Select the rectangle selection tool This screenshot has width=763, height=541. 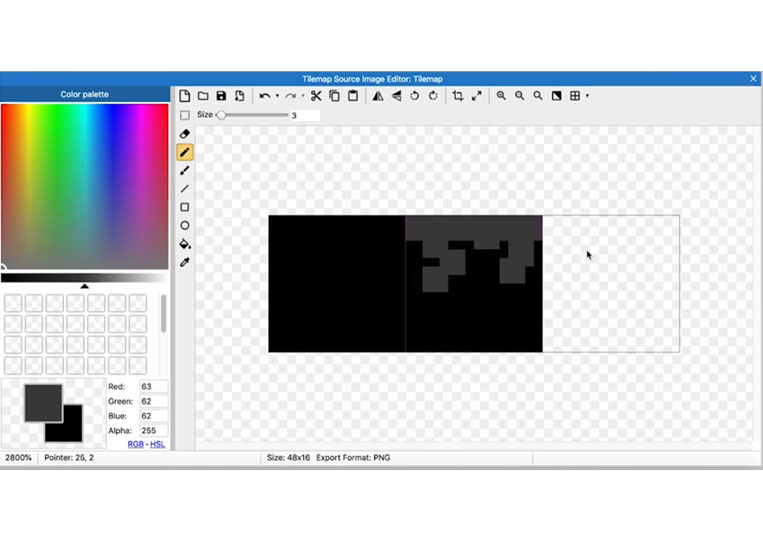(x=185, y=115)
